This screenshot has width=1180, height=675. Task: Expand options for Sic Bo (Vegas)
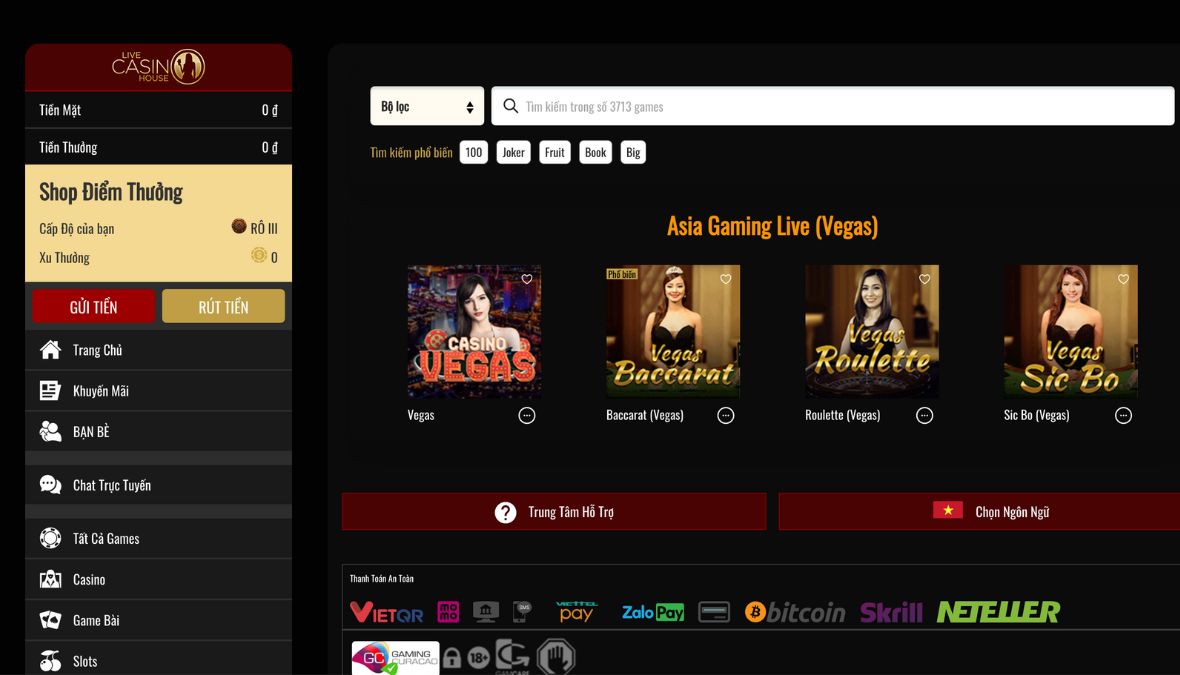[x=1123, y=414]
